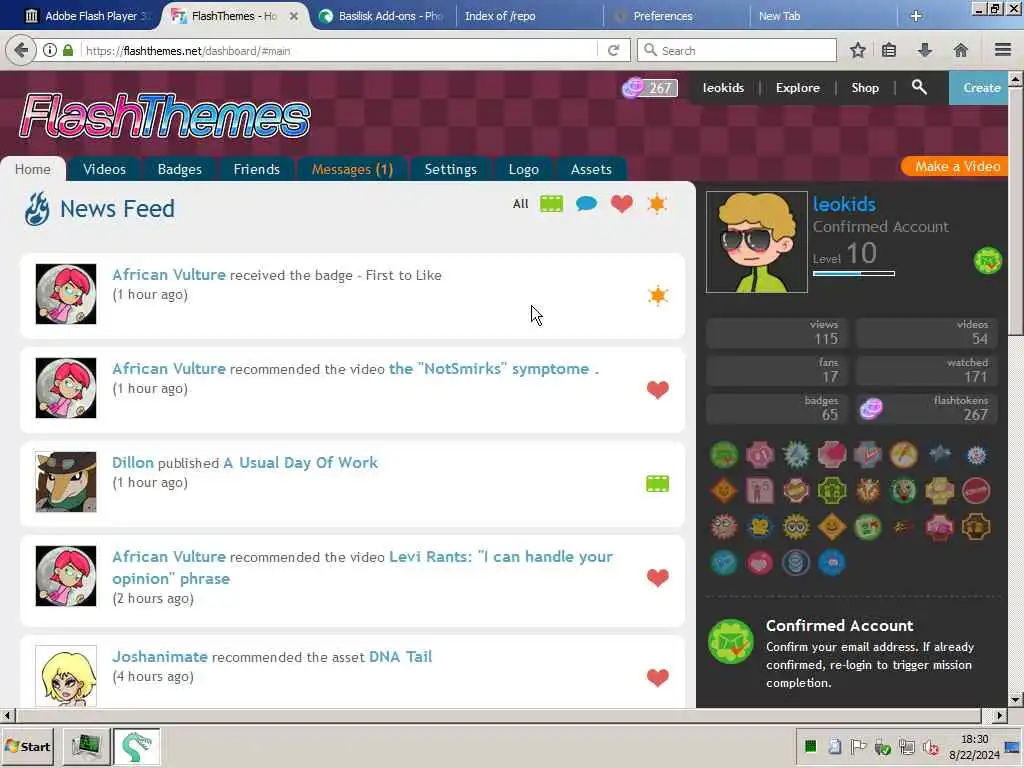Screen dimensions: 1024x768
Task: Open the Logo dashboard tab
Action: coord(524,169)
